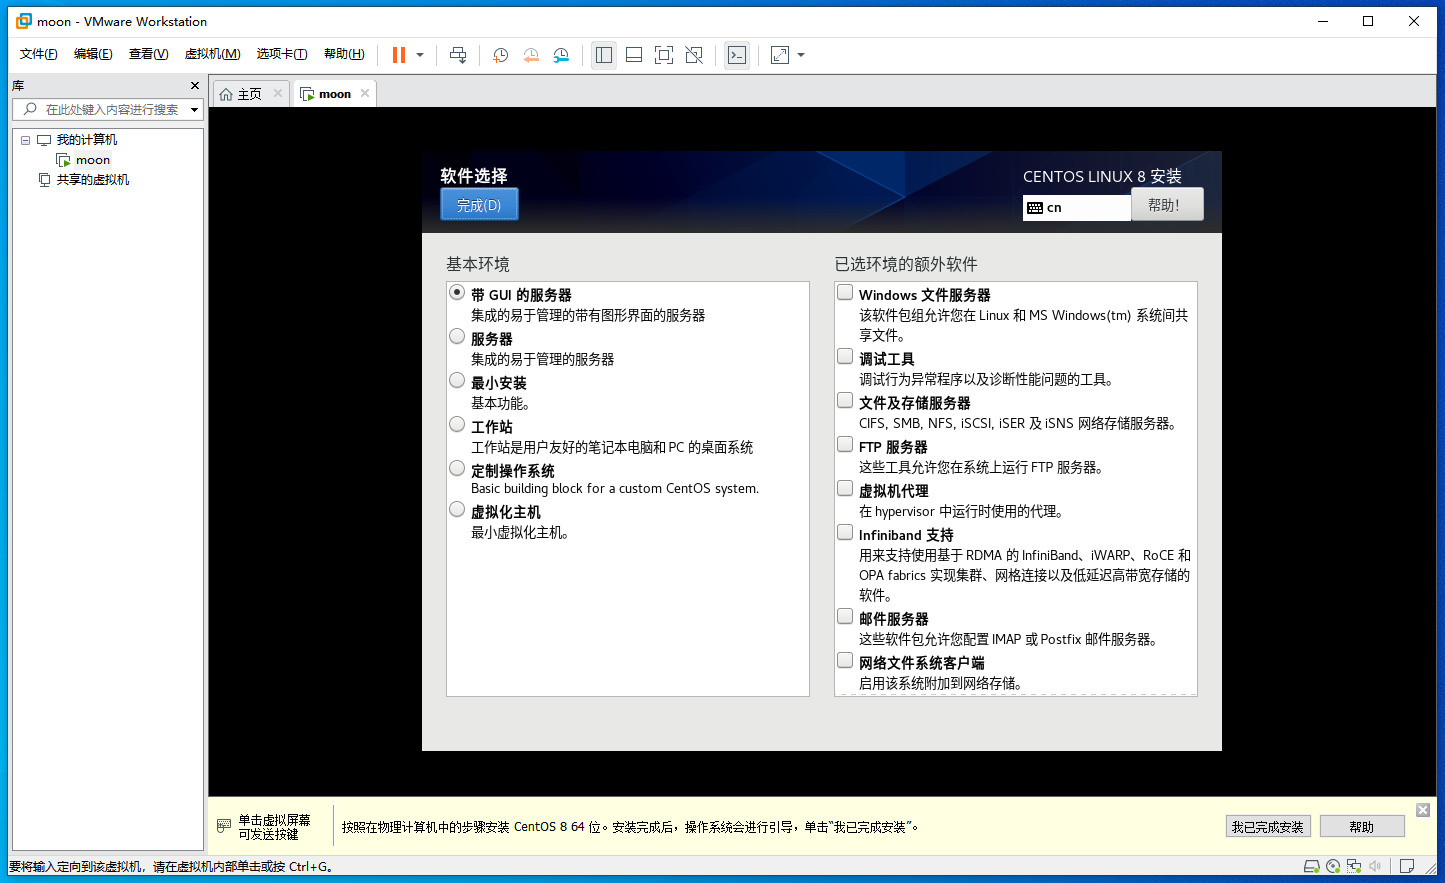The width and height of the screenshot is (1445, 883).
Task: Select the moon VM in the library tree
Action: coord(93,160)
